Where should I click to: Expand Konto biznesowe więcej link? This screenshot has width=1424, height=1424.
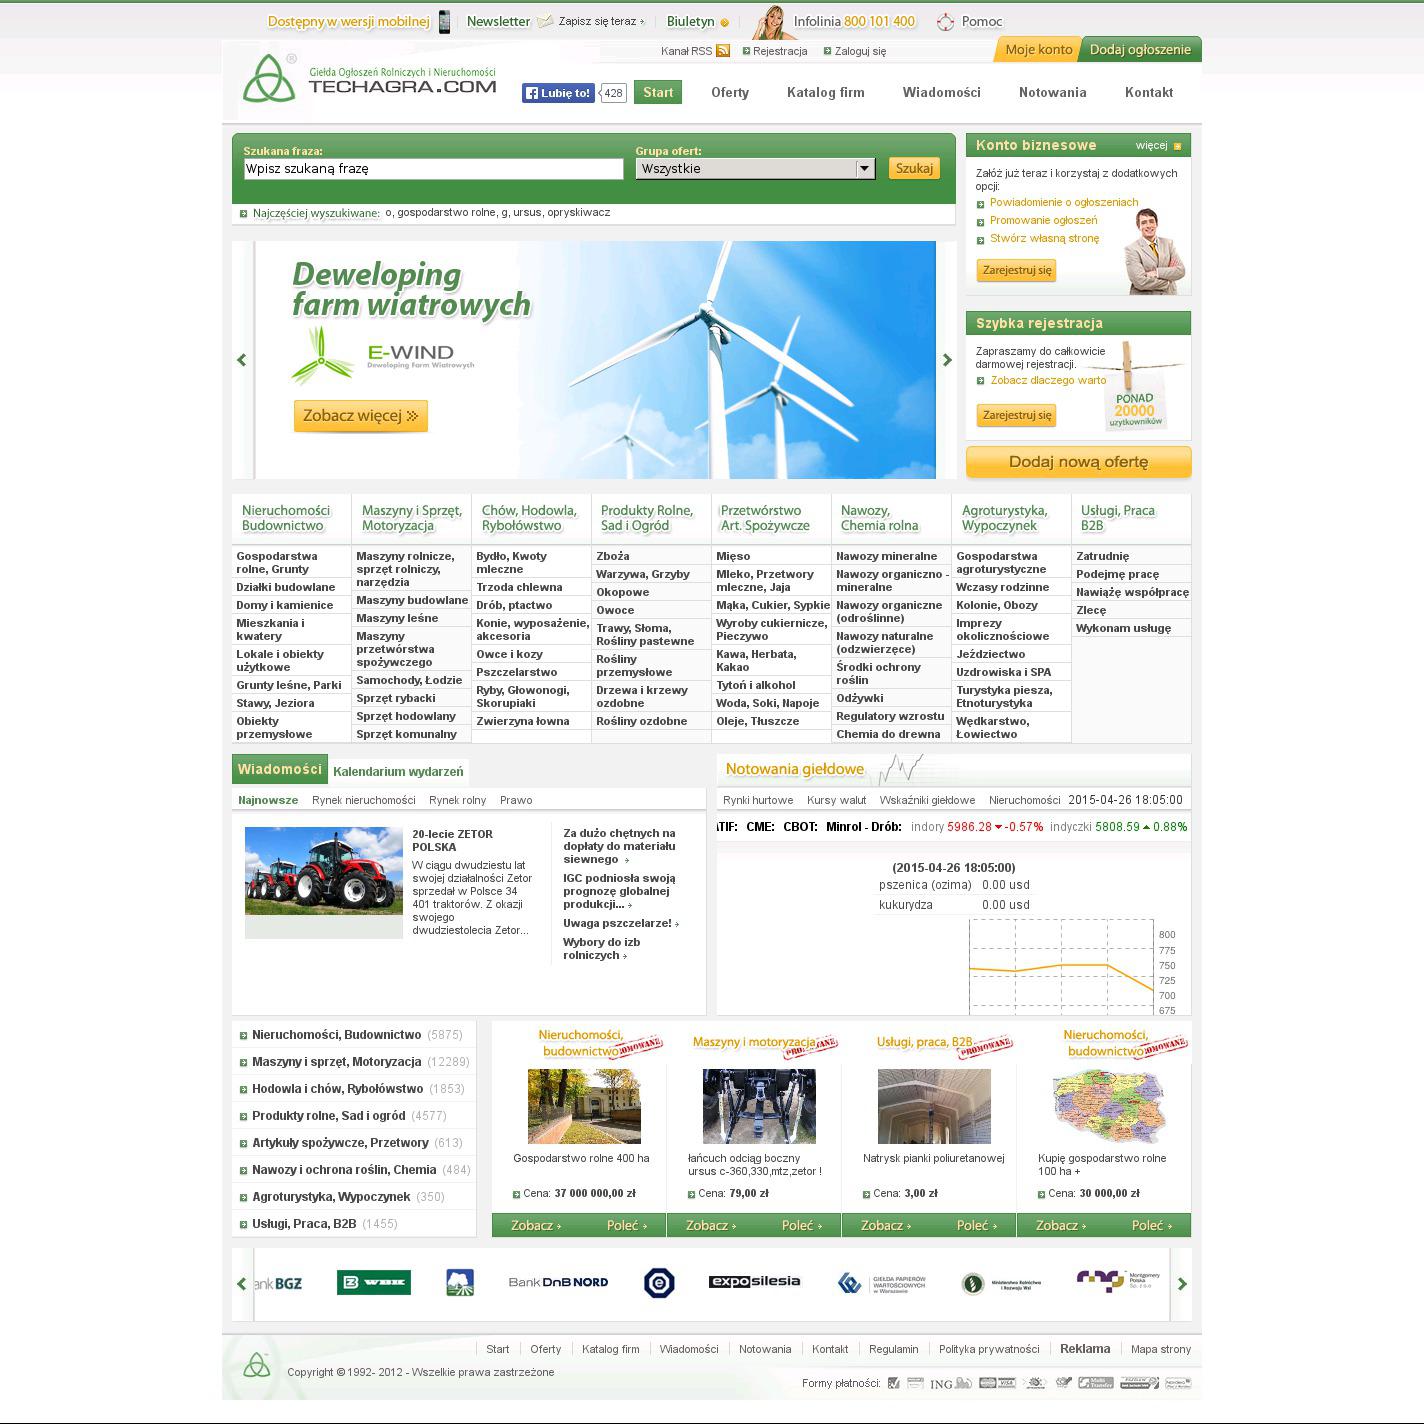click(x=1158, y=146)
